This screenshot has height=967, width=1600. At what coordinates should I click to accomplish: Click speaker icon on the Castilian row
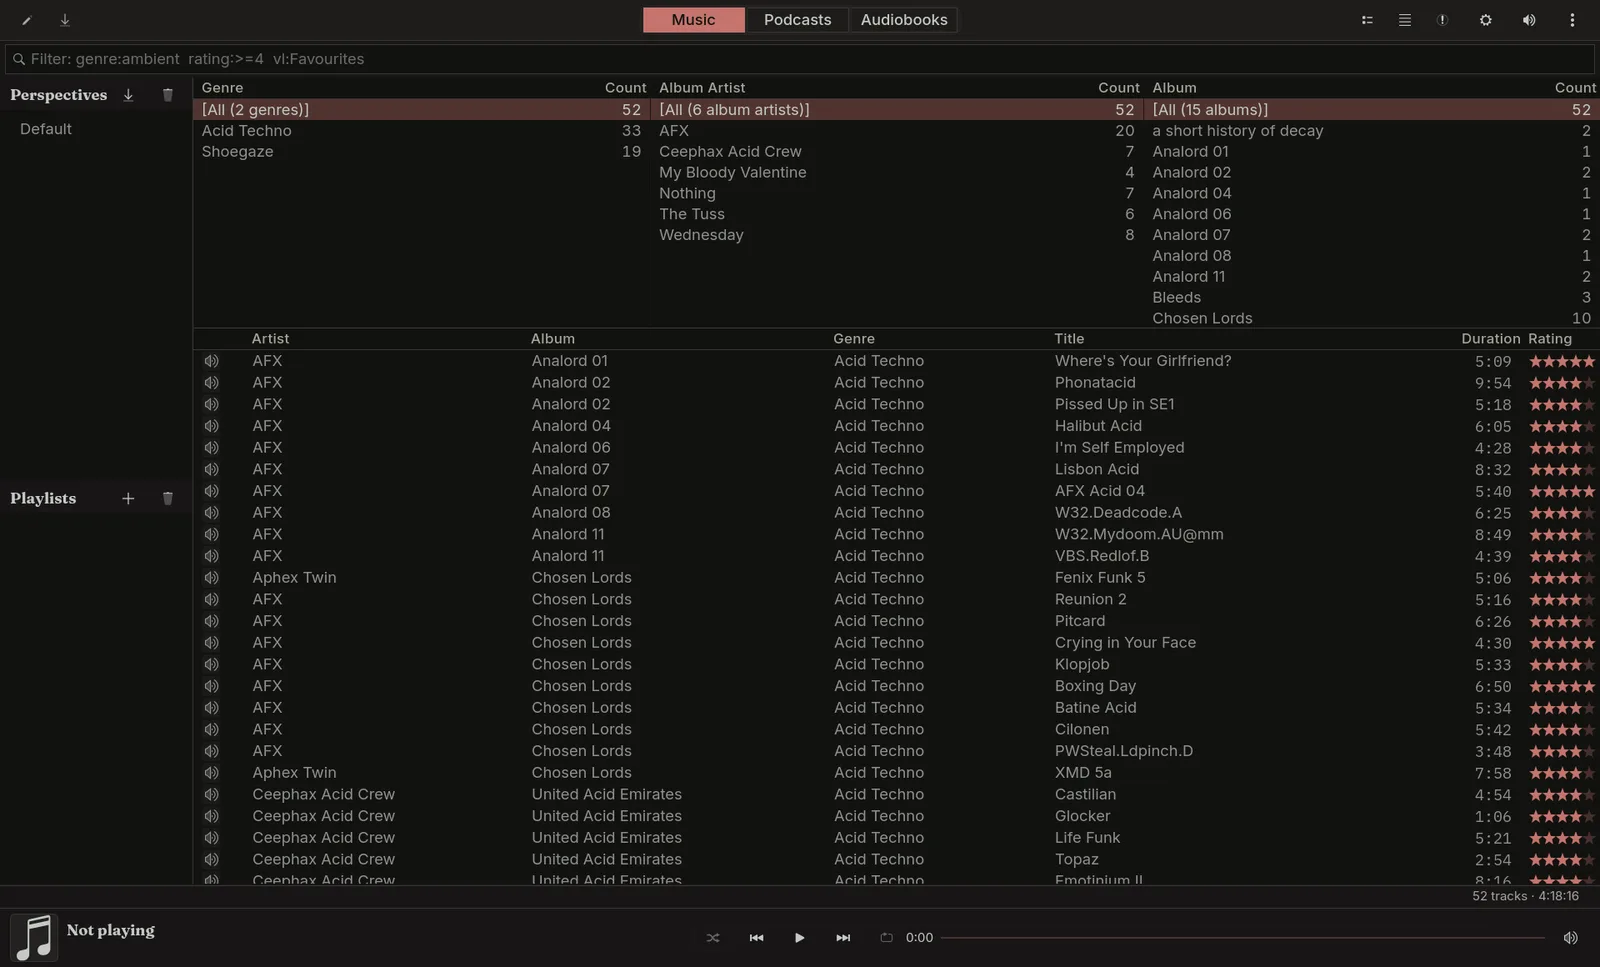click(x=211, y=795)
